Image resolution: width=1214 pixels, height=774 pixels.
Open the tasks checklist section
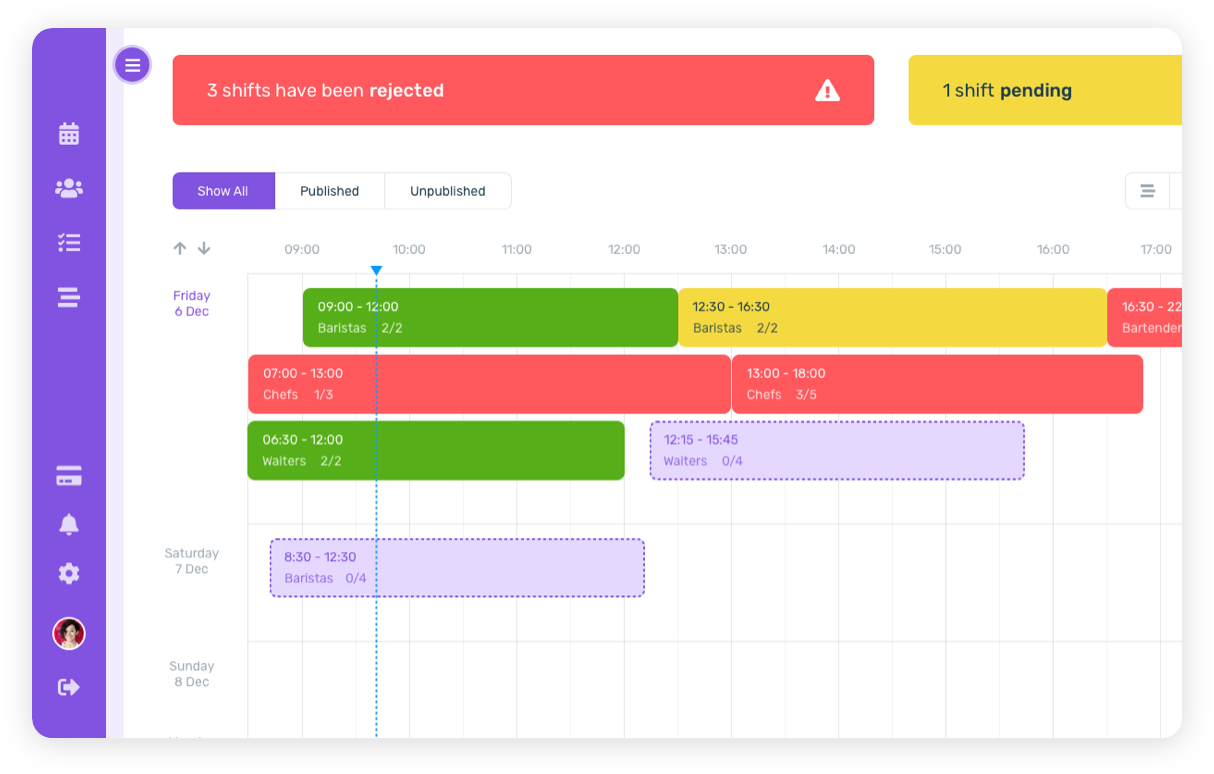(68, 242)
